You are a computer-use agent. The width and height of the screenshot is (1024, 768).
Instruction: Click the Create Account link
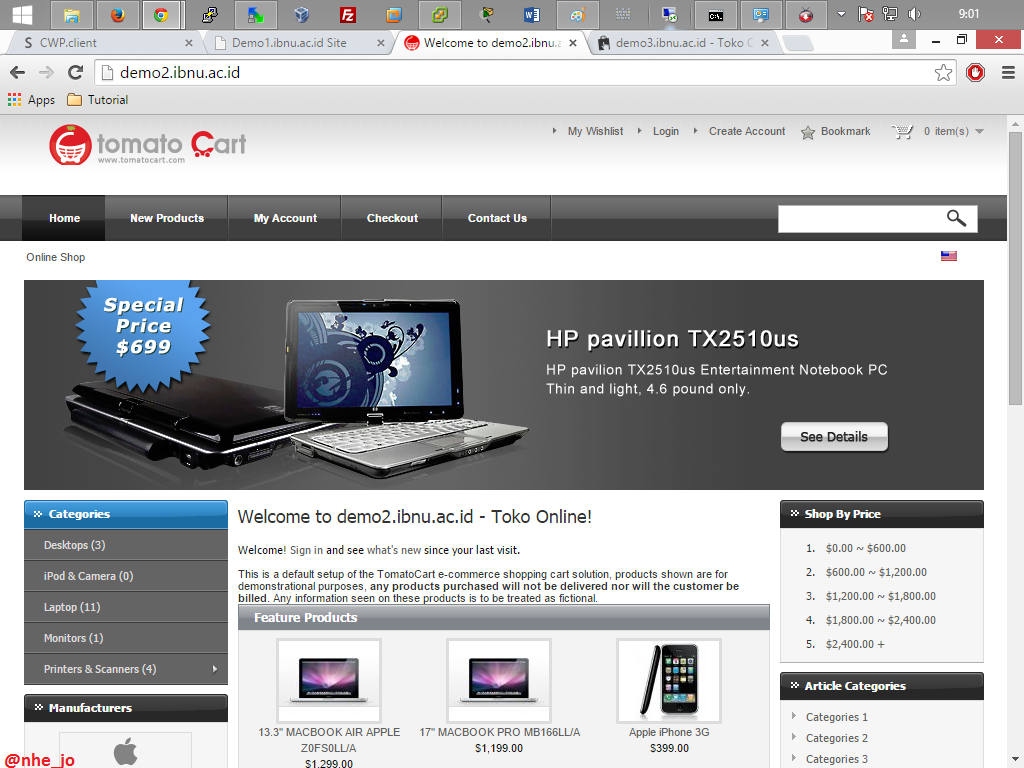(746, 131)
